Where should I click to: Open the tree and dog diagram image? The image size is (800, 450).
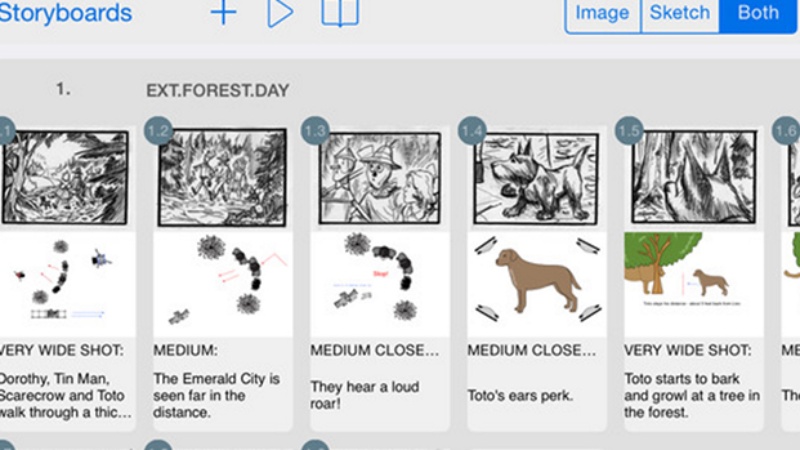[x=693, y=282]
